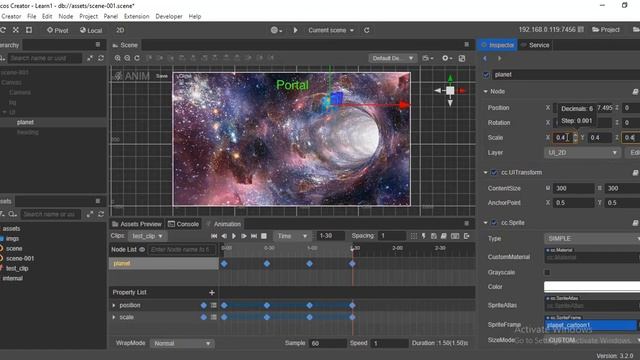
Task: Open the Current scene dropdown
Action: point(331,30)
